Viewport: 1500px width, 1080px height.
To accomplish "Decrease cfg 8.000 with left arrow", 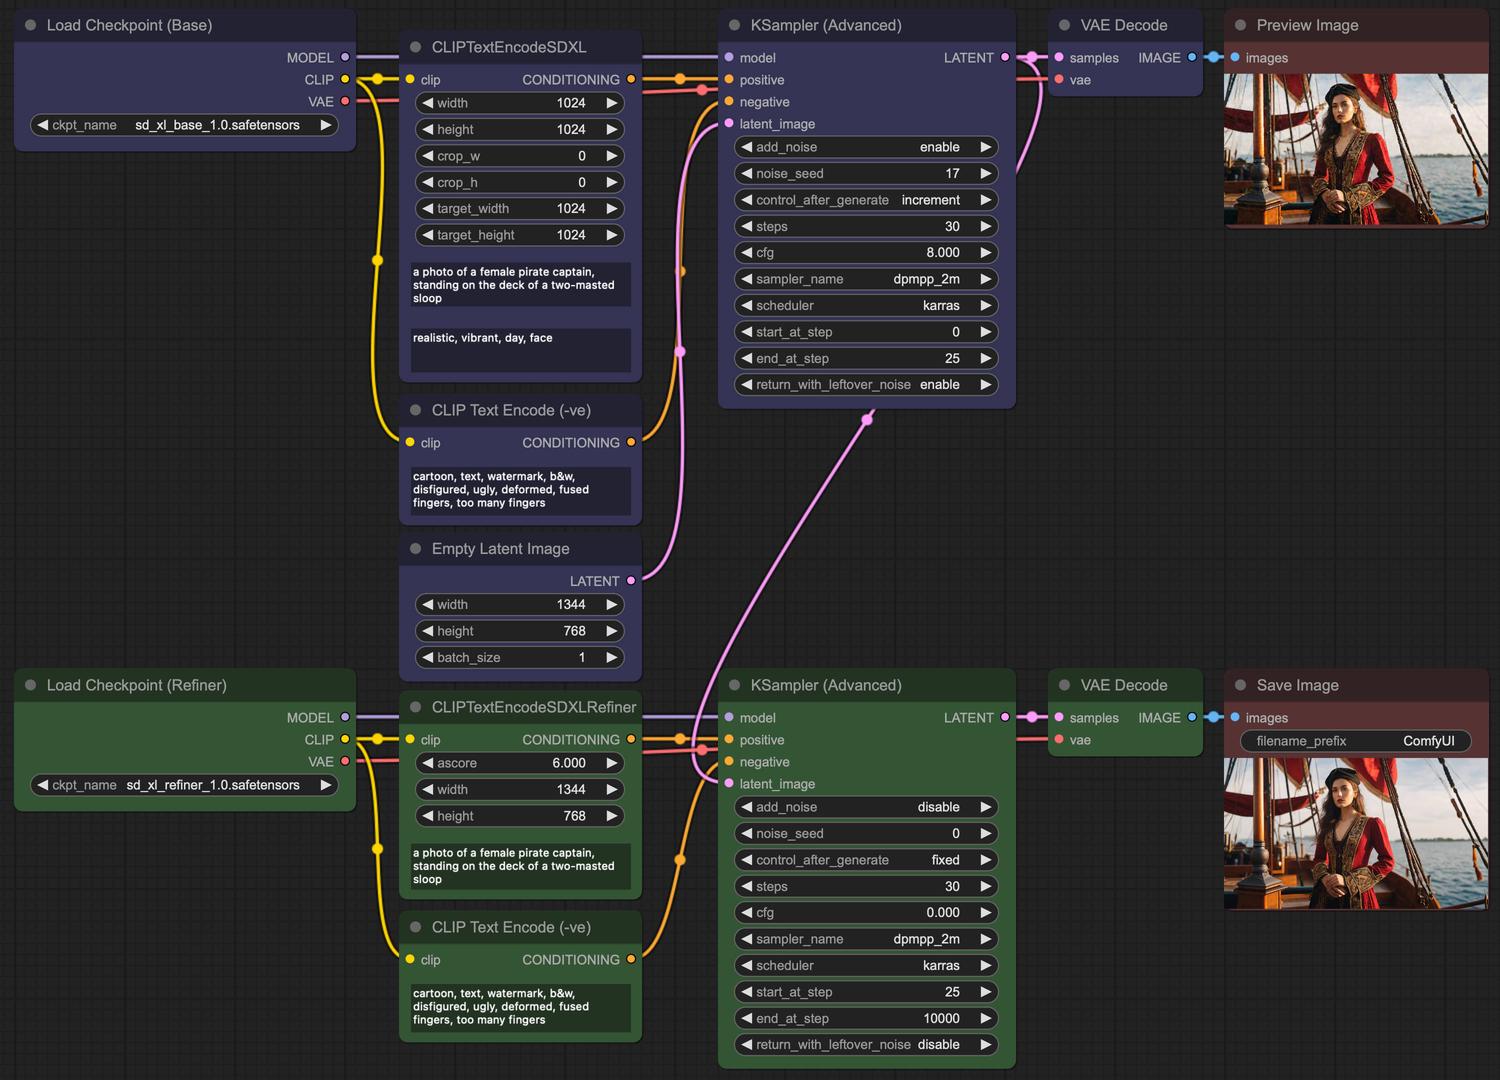I will click(747, 253).
